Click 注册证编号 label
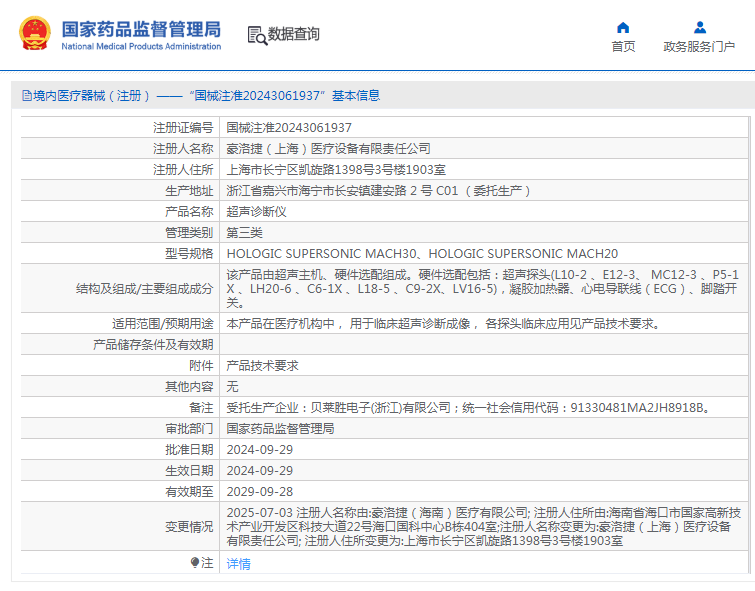The height and width of the screenshot is (591, 755). pyautogui.click(x=183, y=128)
